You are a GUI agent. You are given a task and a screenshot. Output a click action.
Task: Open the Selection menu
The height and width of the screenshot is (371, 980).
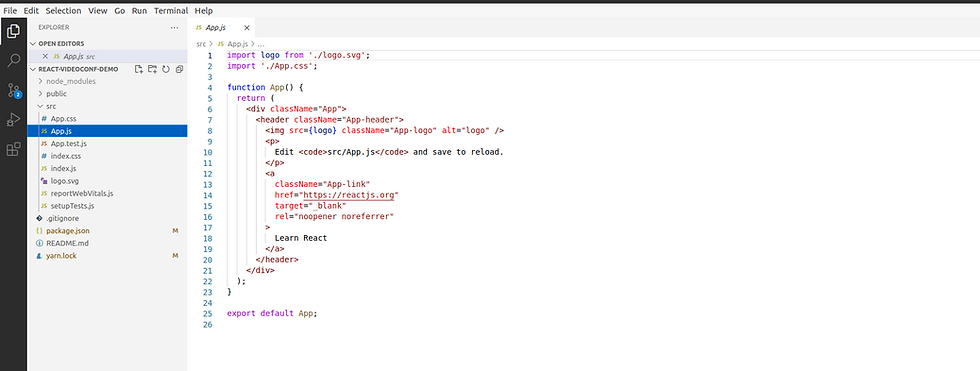tap(63, 11)
